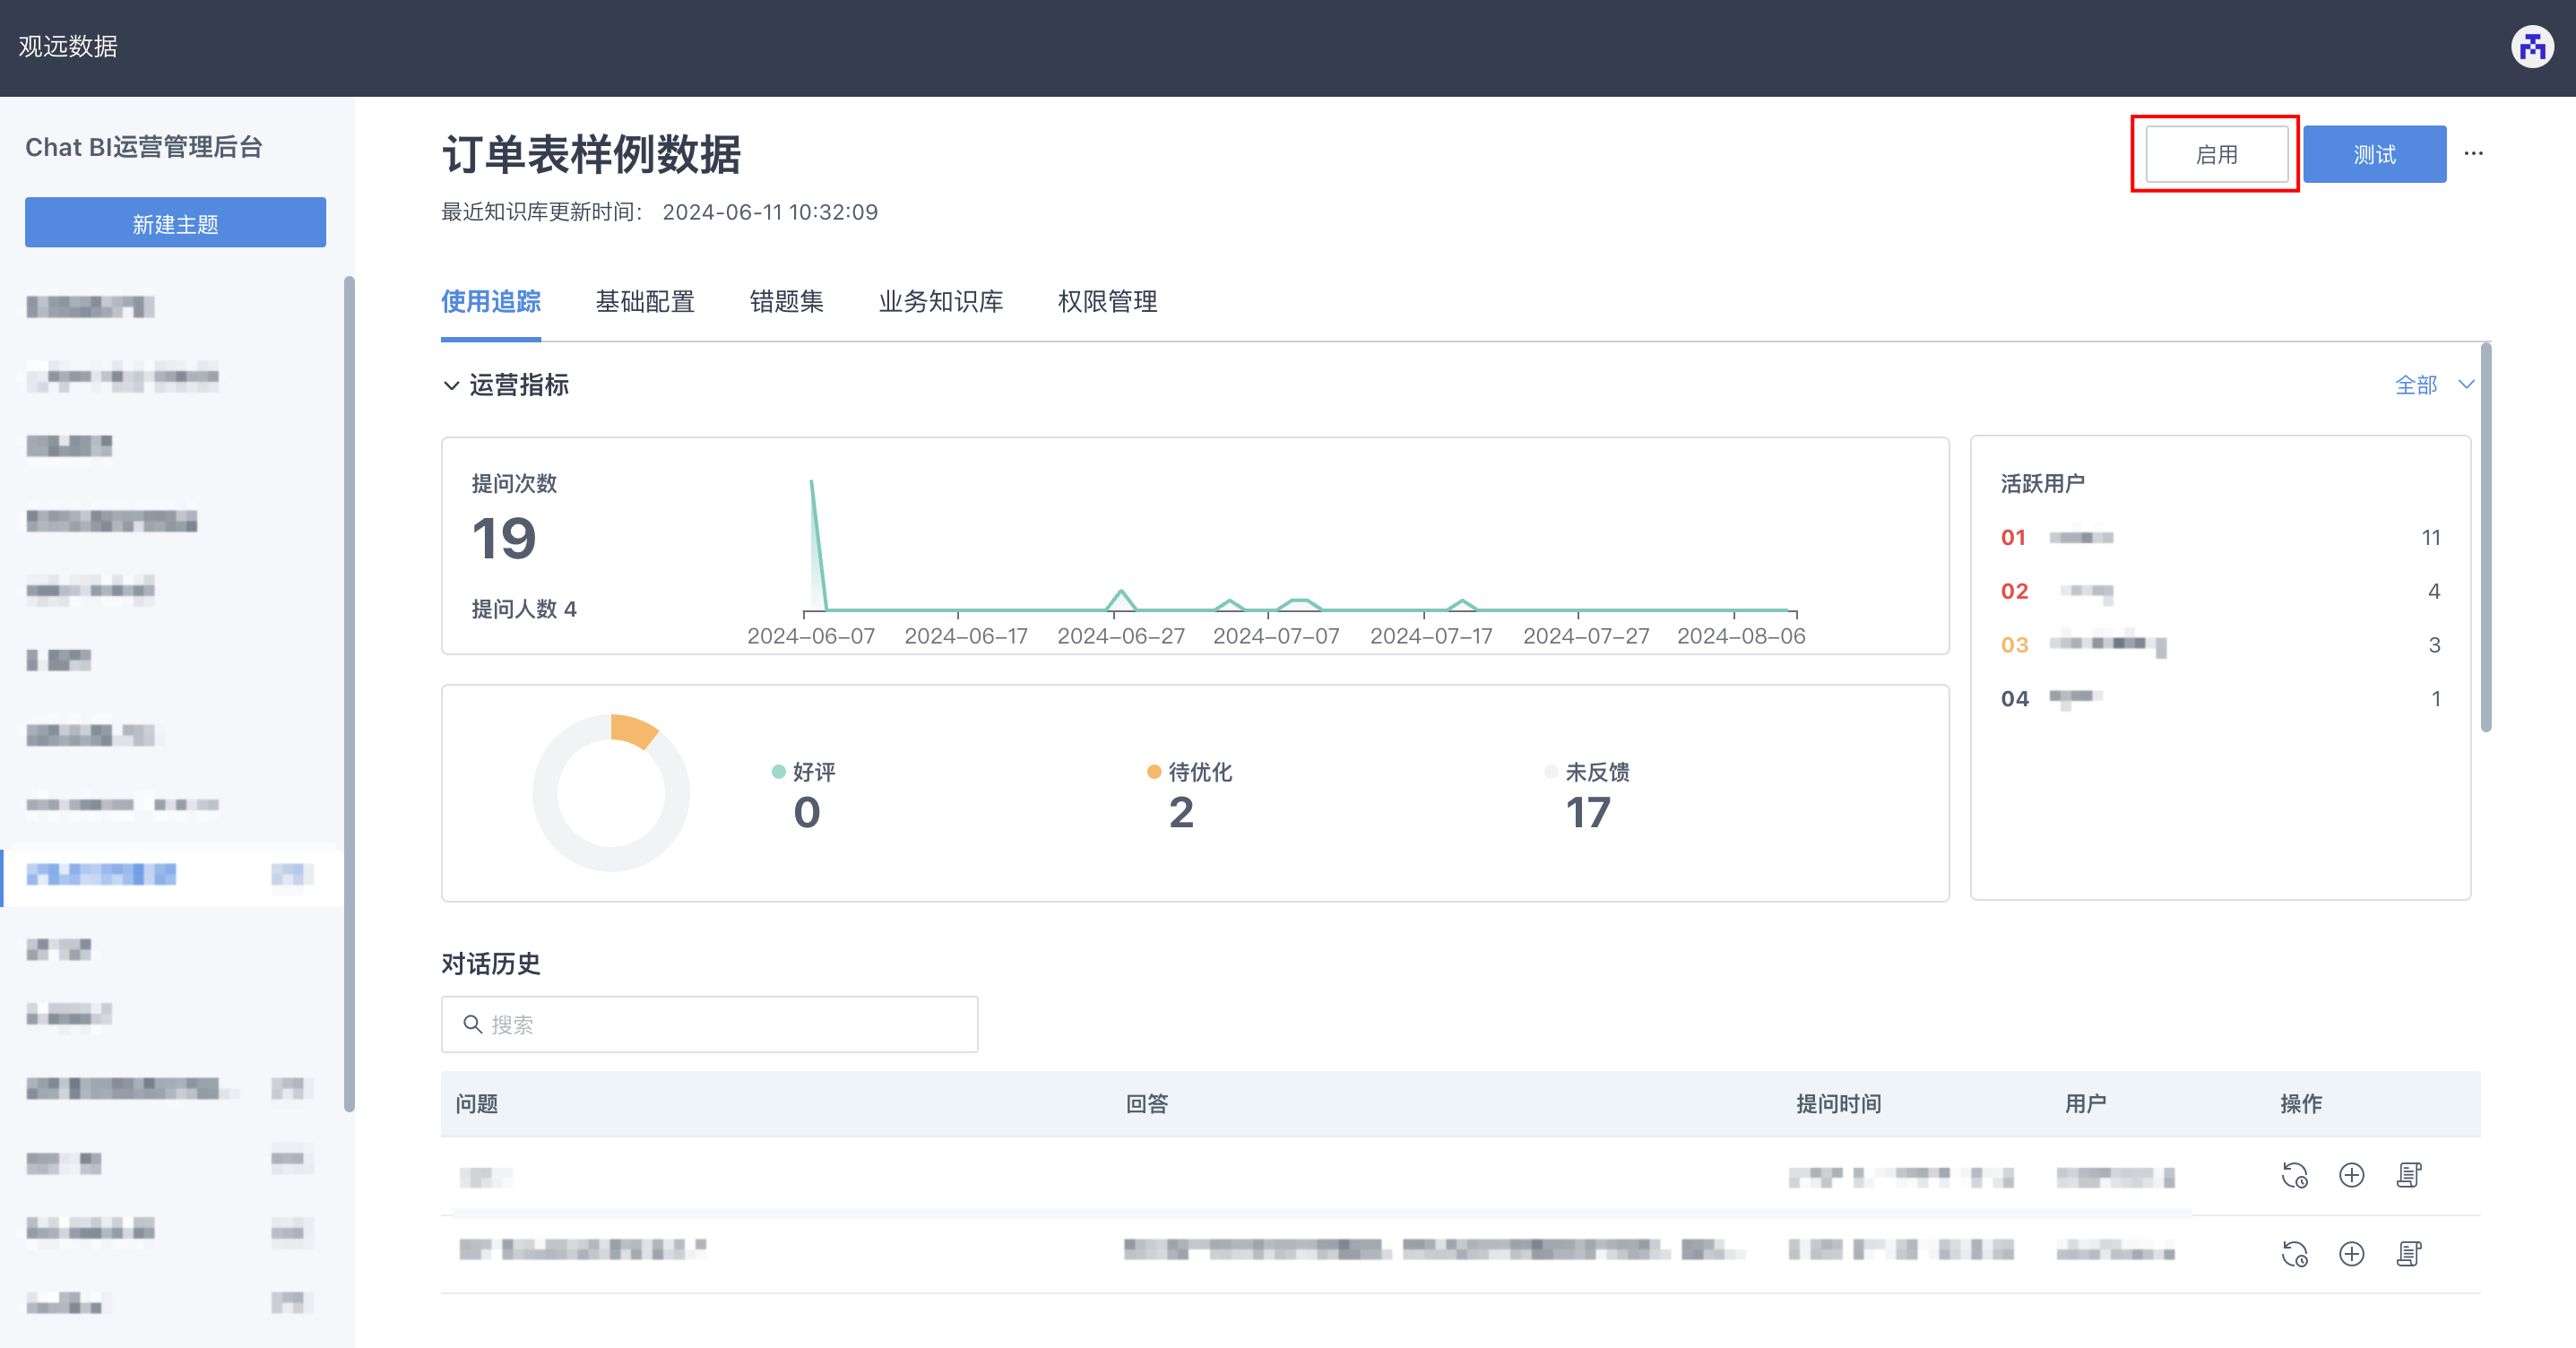The width and height of the screenshot is (2576, 1348).
Task: Open the execution log icon on first row
Action: (x=2410, y=1176)
